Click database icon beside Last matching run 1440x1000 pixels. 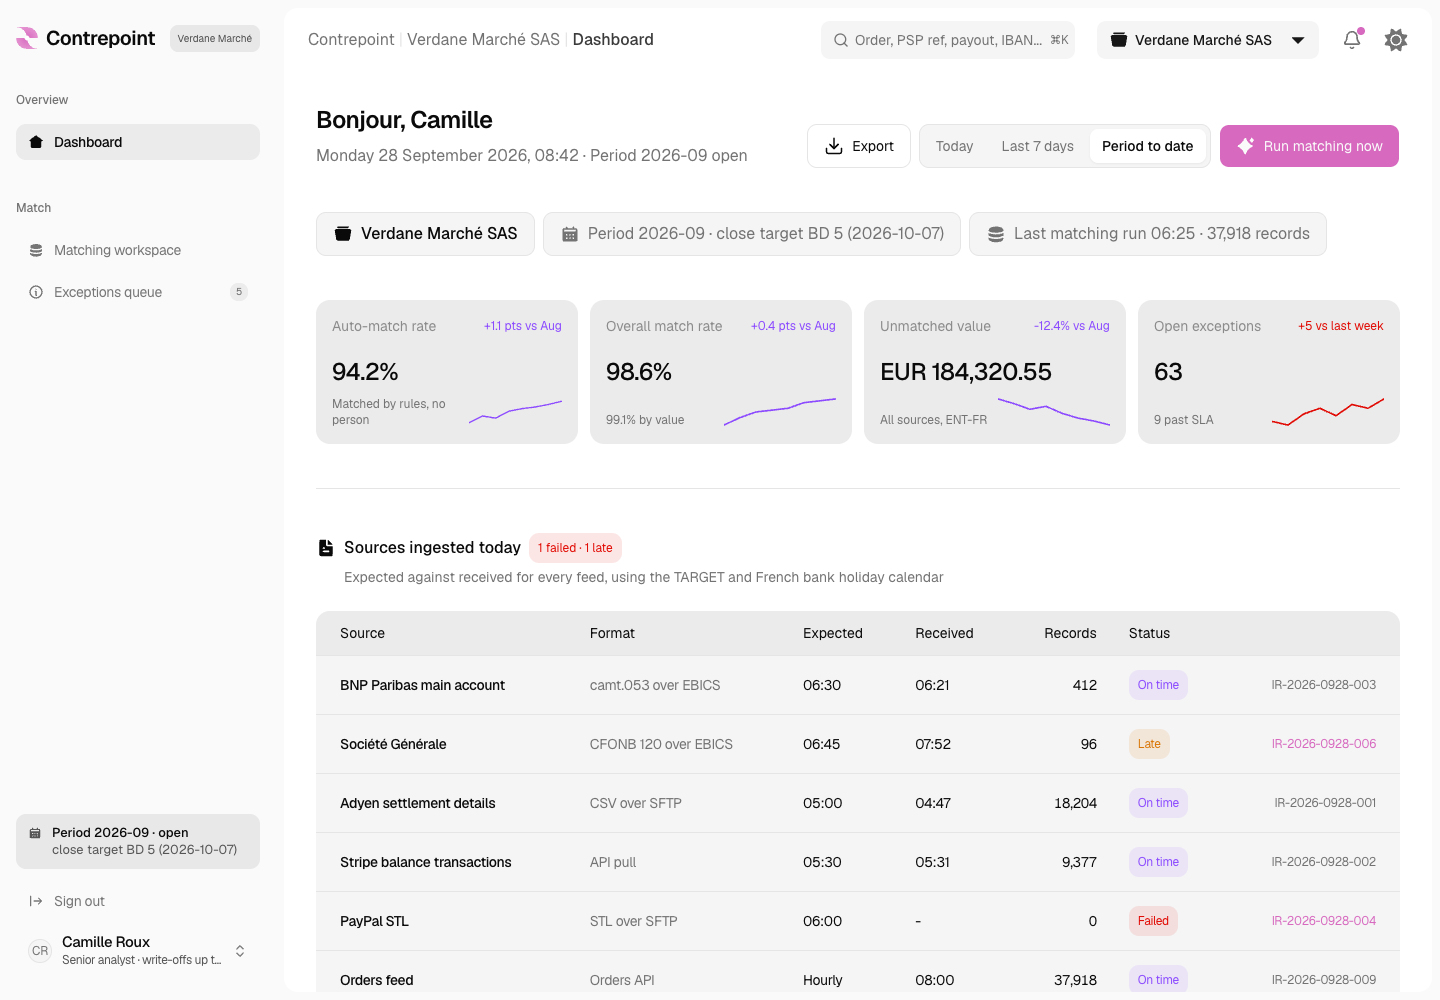tap(996, 234)
